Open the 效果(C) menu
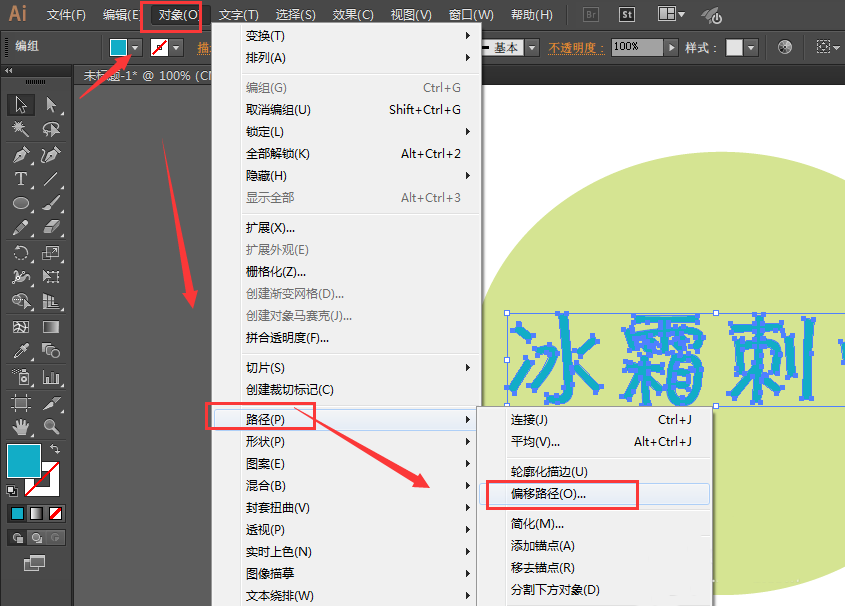845x606 pixels. pos(353,15)
